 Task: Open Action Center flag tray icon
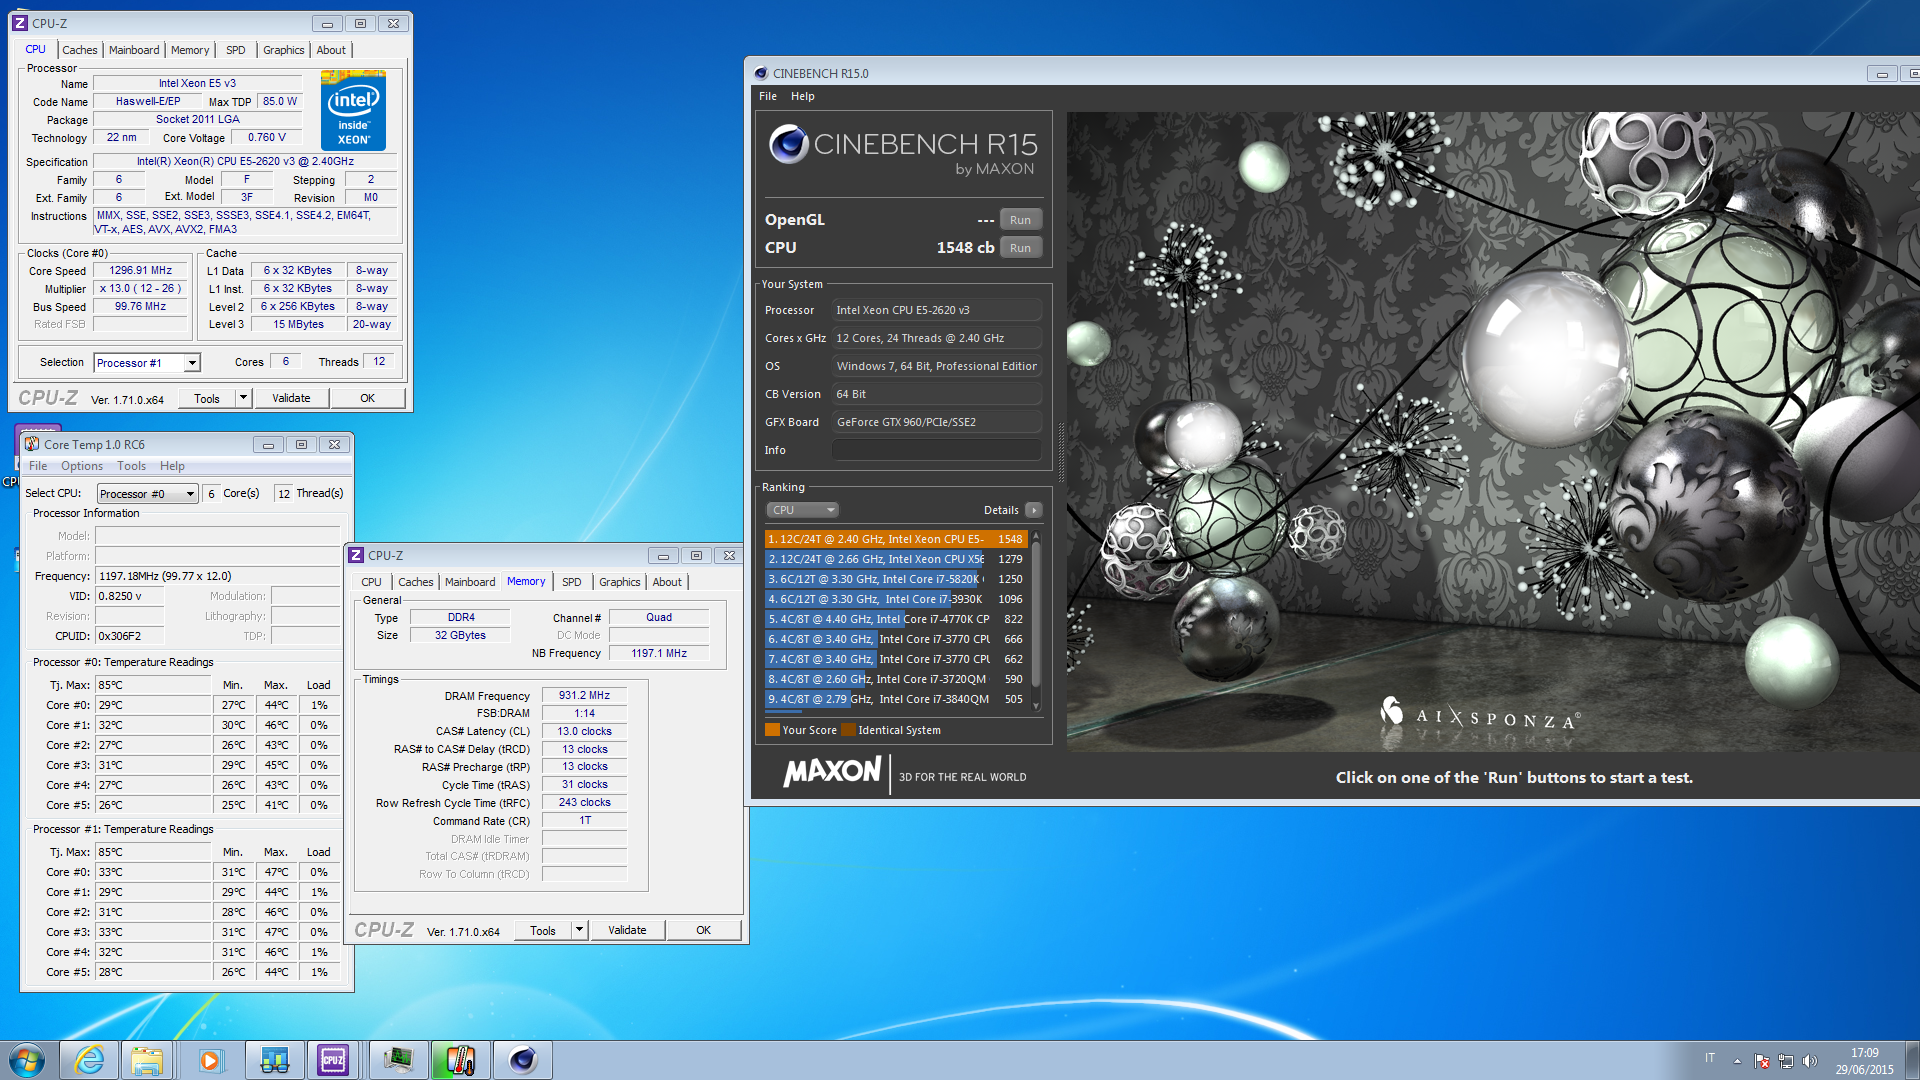click(1762, 1061)
